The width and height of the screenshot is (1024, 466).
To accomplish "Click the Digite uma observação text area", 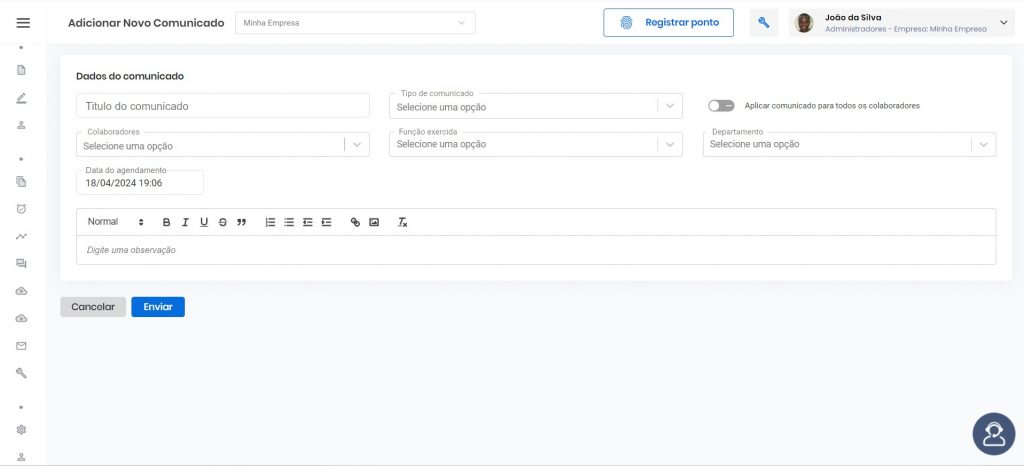I will [536, 250].
